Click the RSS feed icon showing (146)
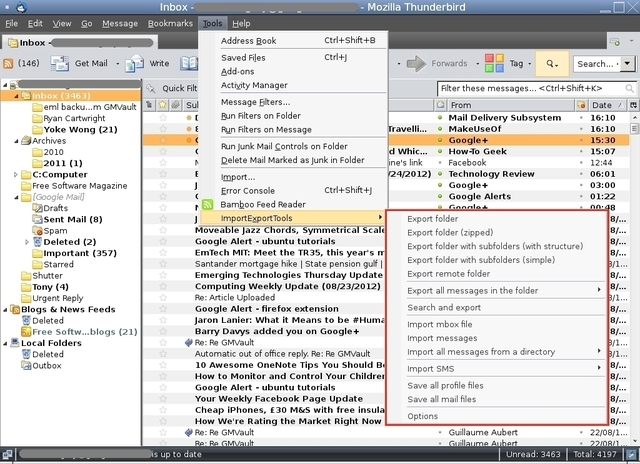640x464 pixels. pos(8,63)
